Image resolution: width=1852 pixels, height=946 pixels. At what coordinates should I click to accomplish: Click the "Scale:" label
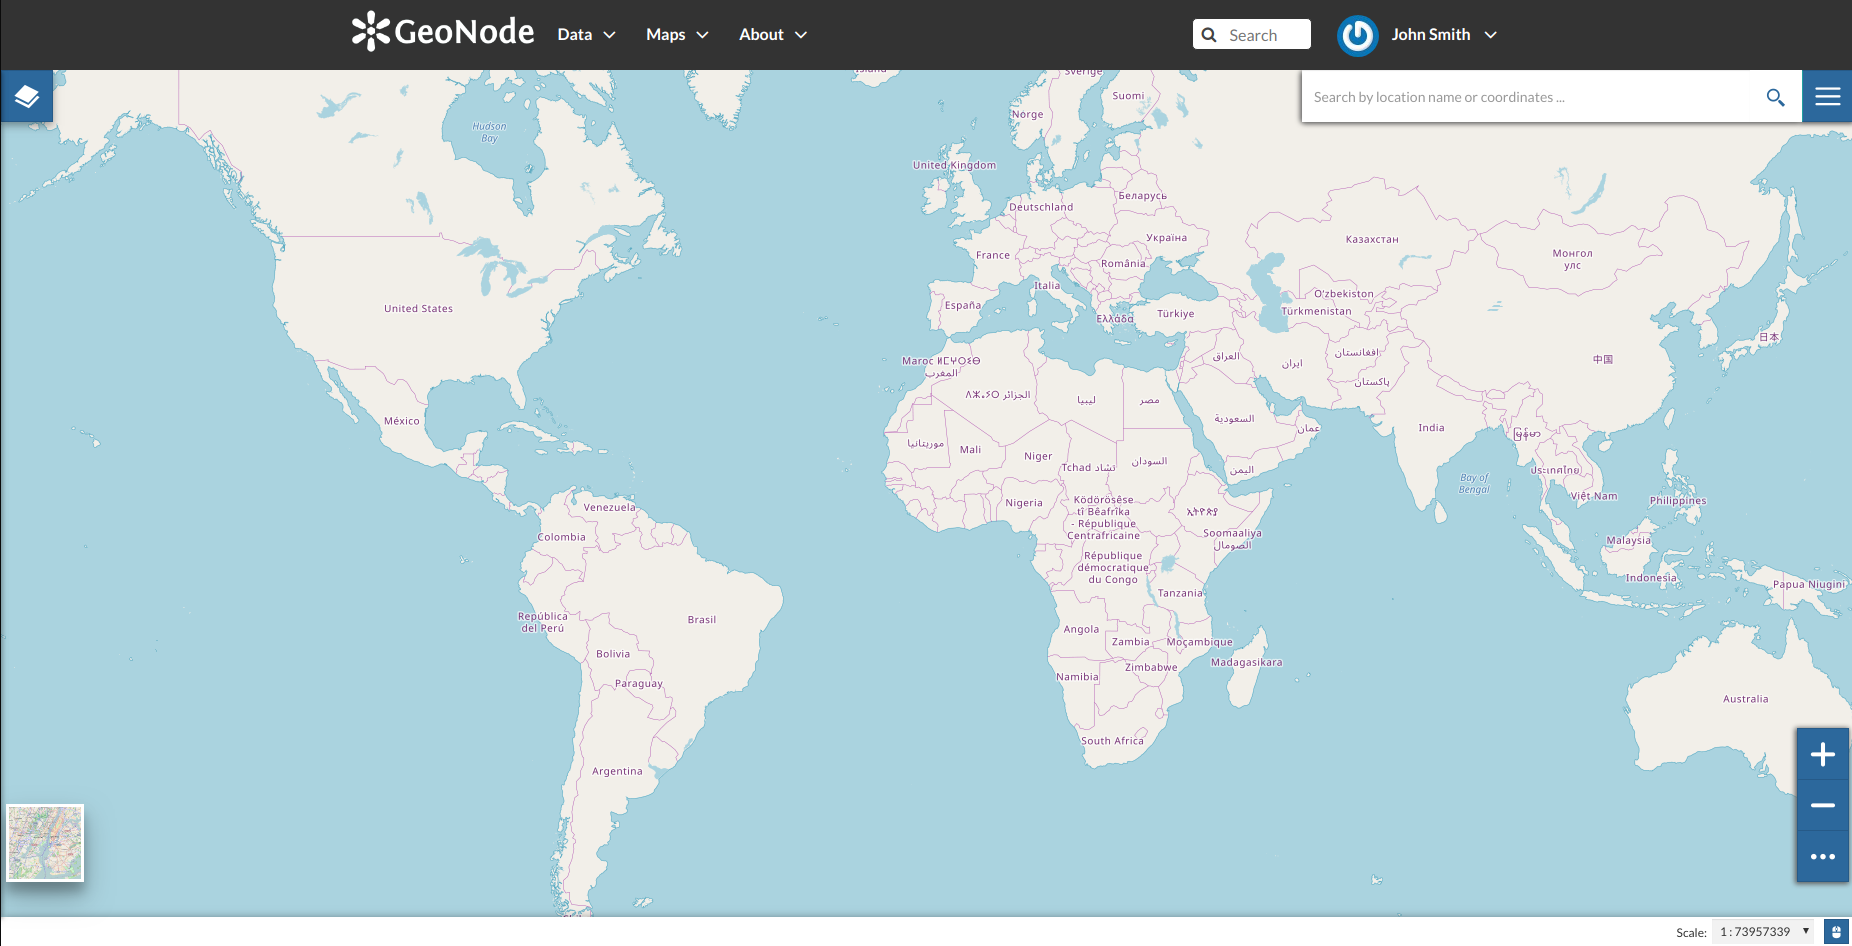1691,933
